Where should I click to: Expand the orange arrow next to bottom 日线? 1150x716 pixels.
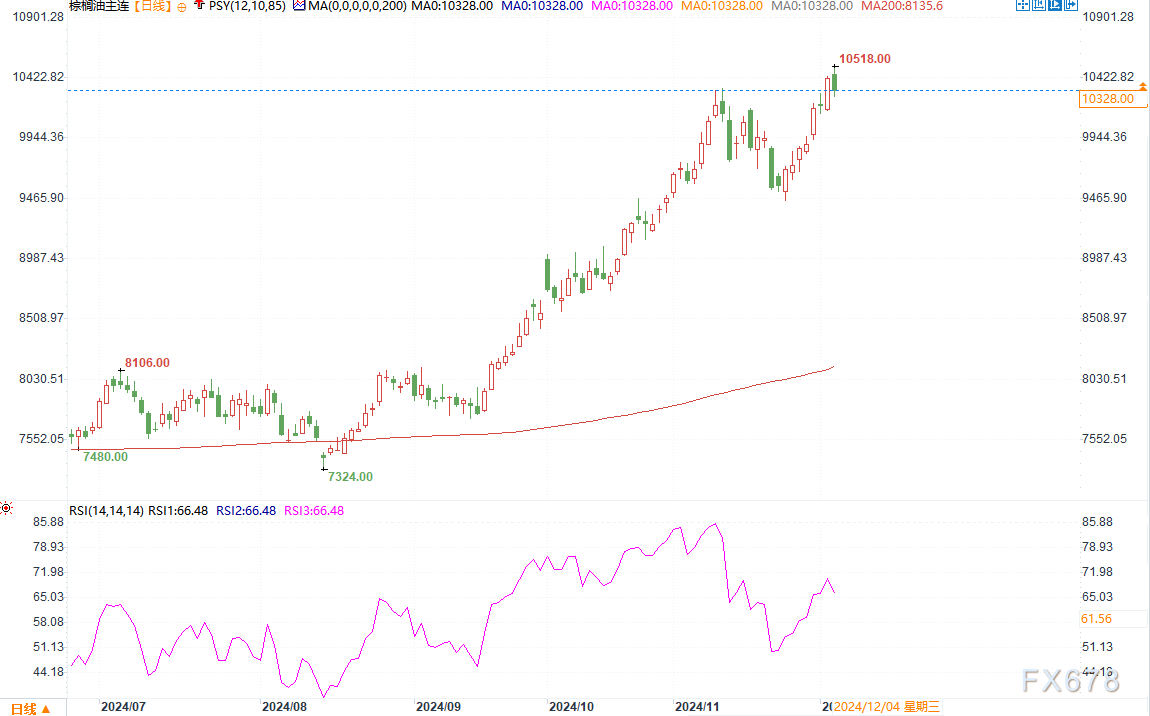click(45, 709)
